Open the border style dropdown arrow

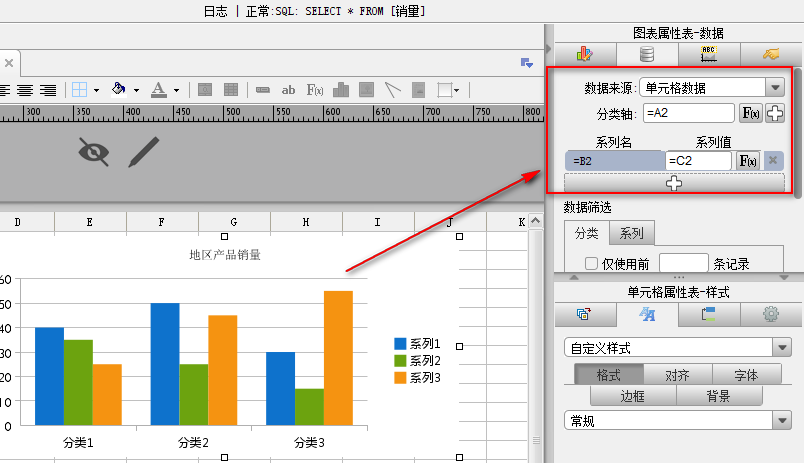(96, 90)
